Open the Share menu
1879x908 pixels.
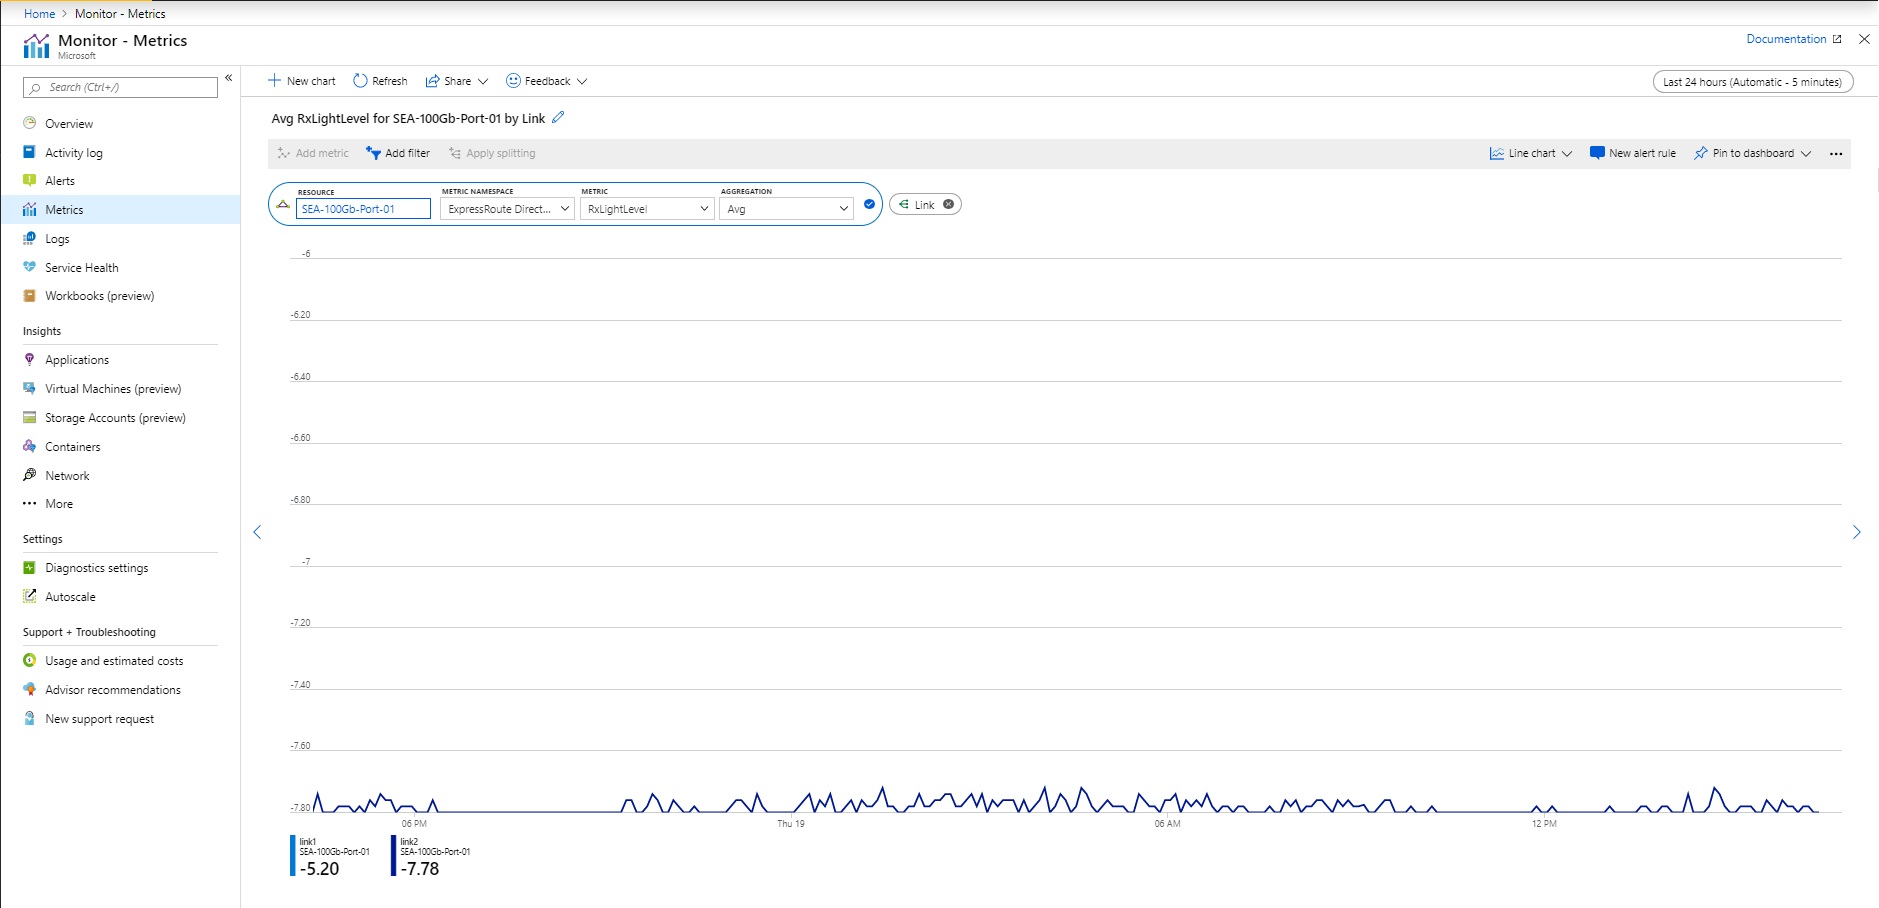tap(456, 81)
